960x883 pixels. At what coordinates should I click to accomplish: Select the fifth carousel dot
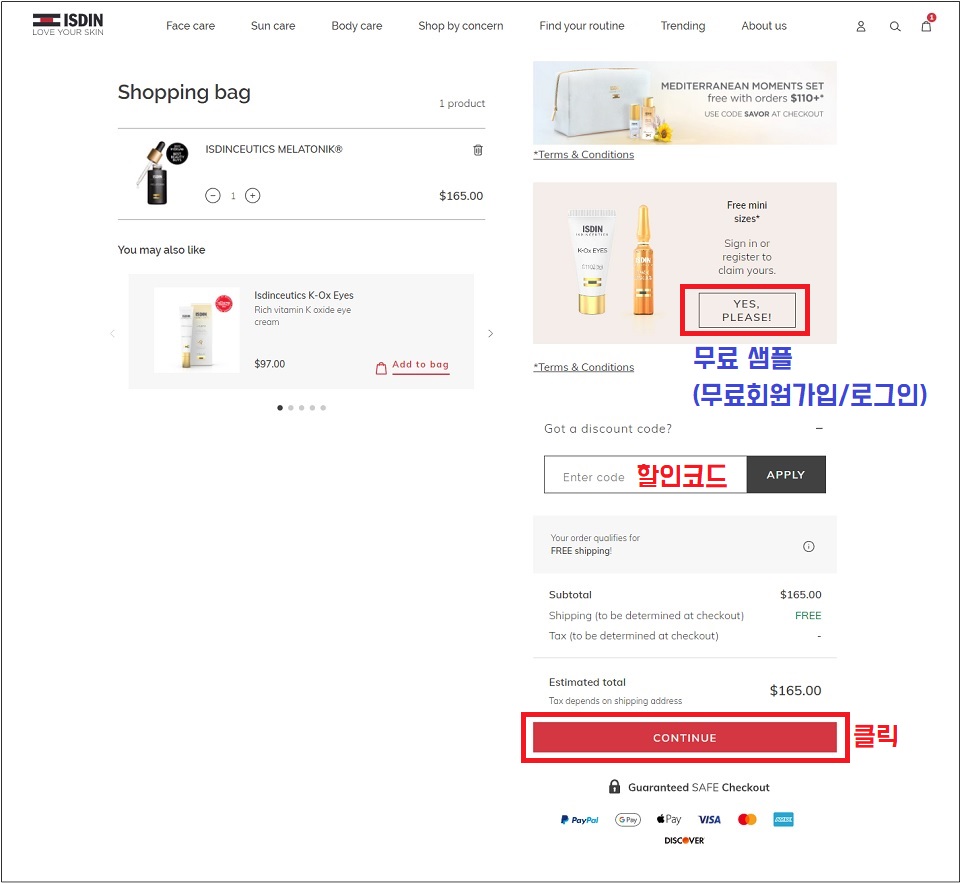click(323, 408)
